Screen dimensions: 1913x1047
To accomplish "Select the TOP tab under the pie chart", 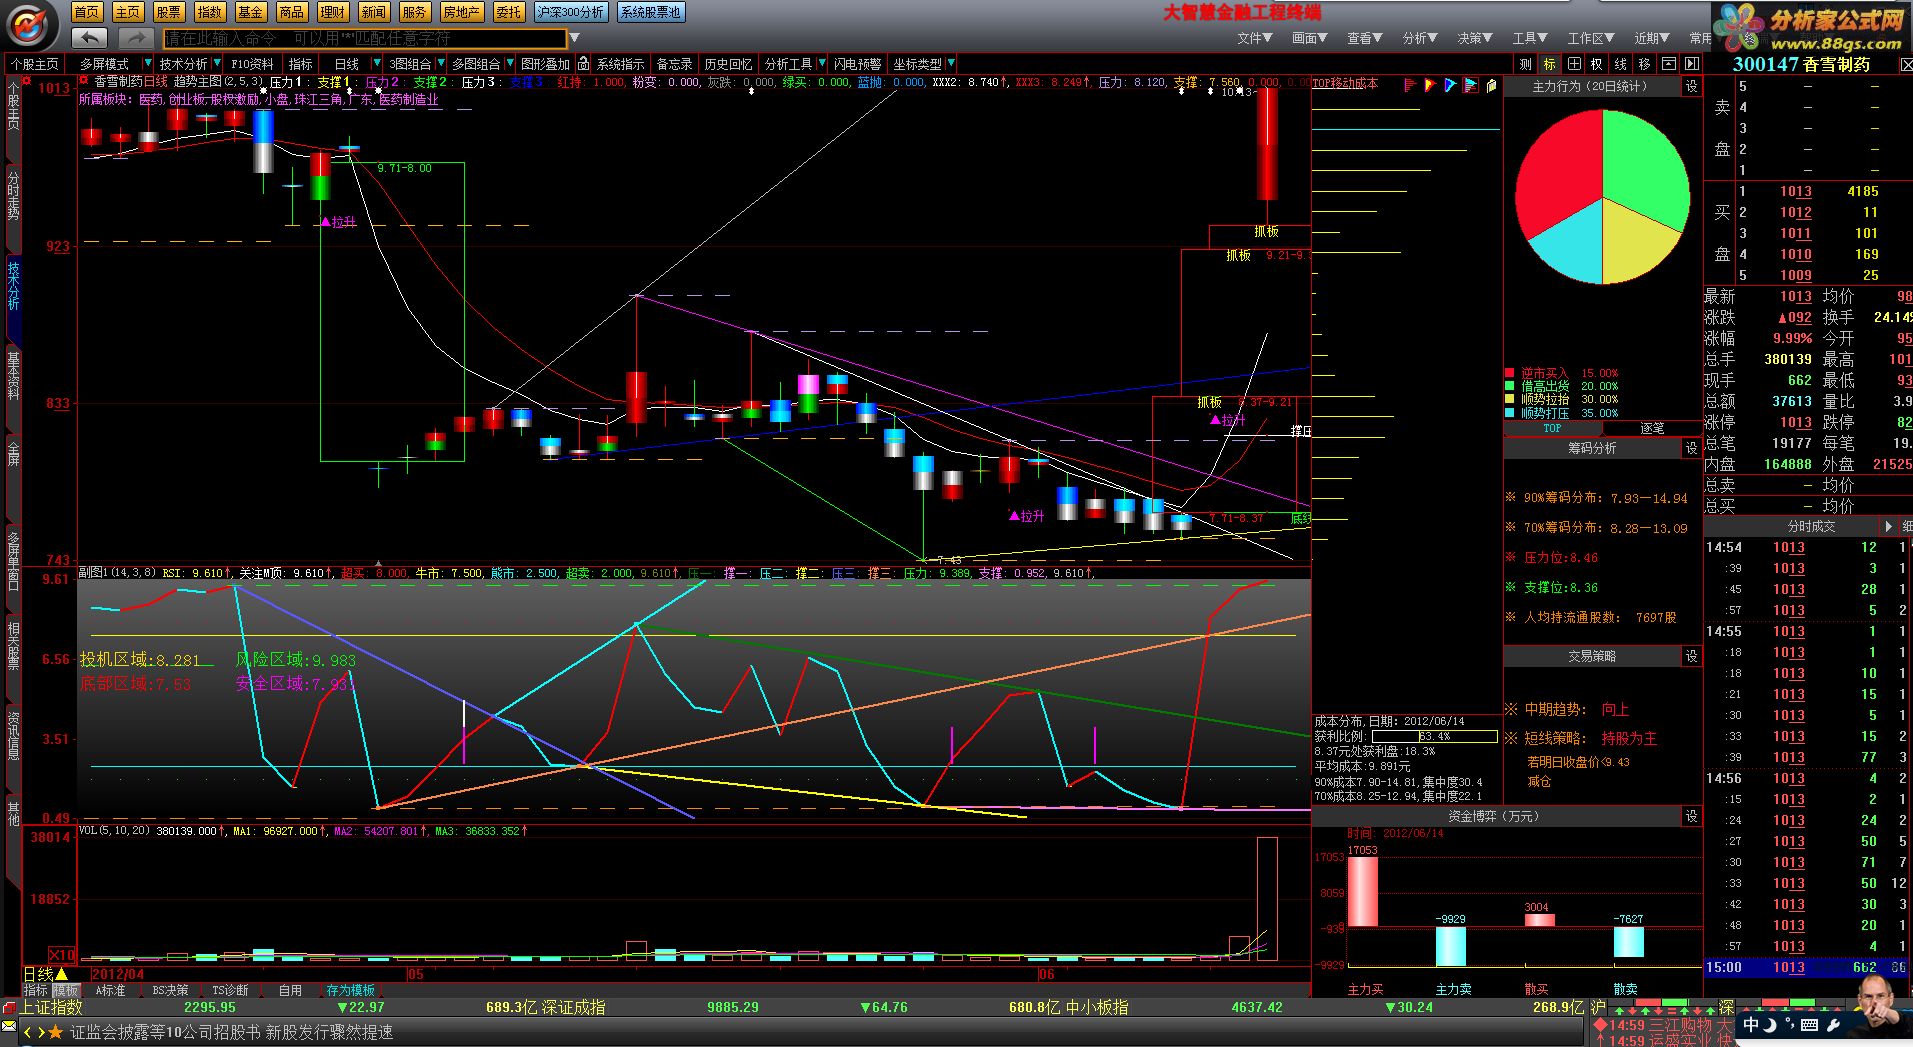I will click(x=1552, y=428).
